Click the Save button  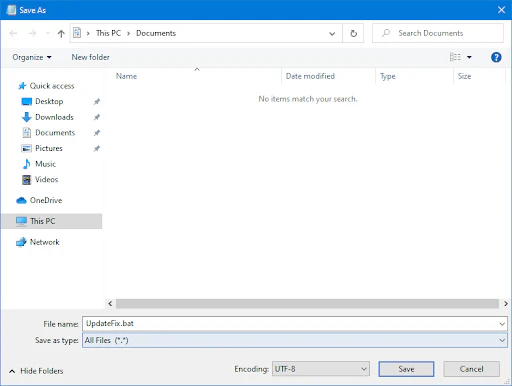(x=406, y=369)
